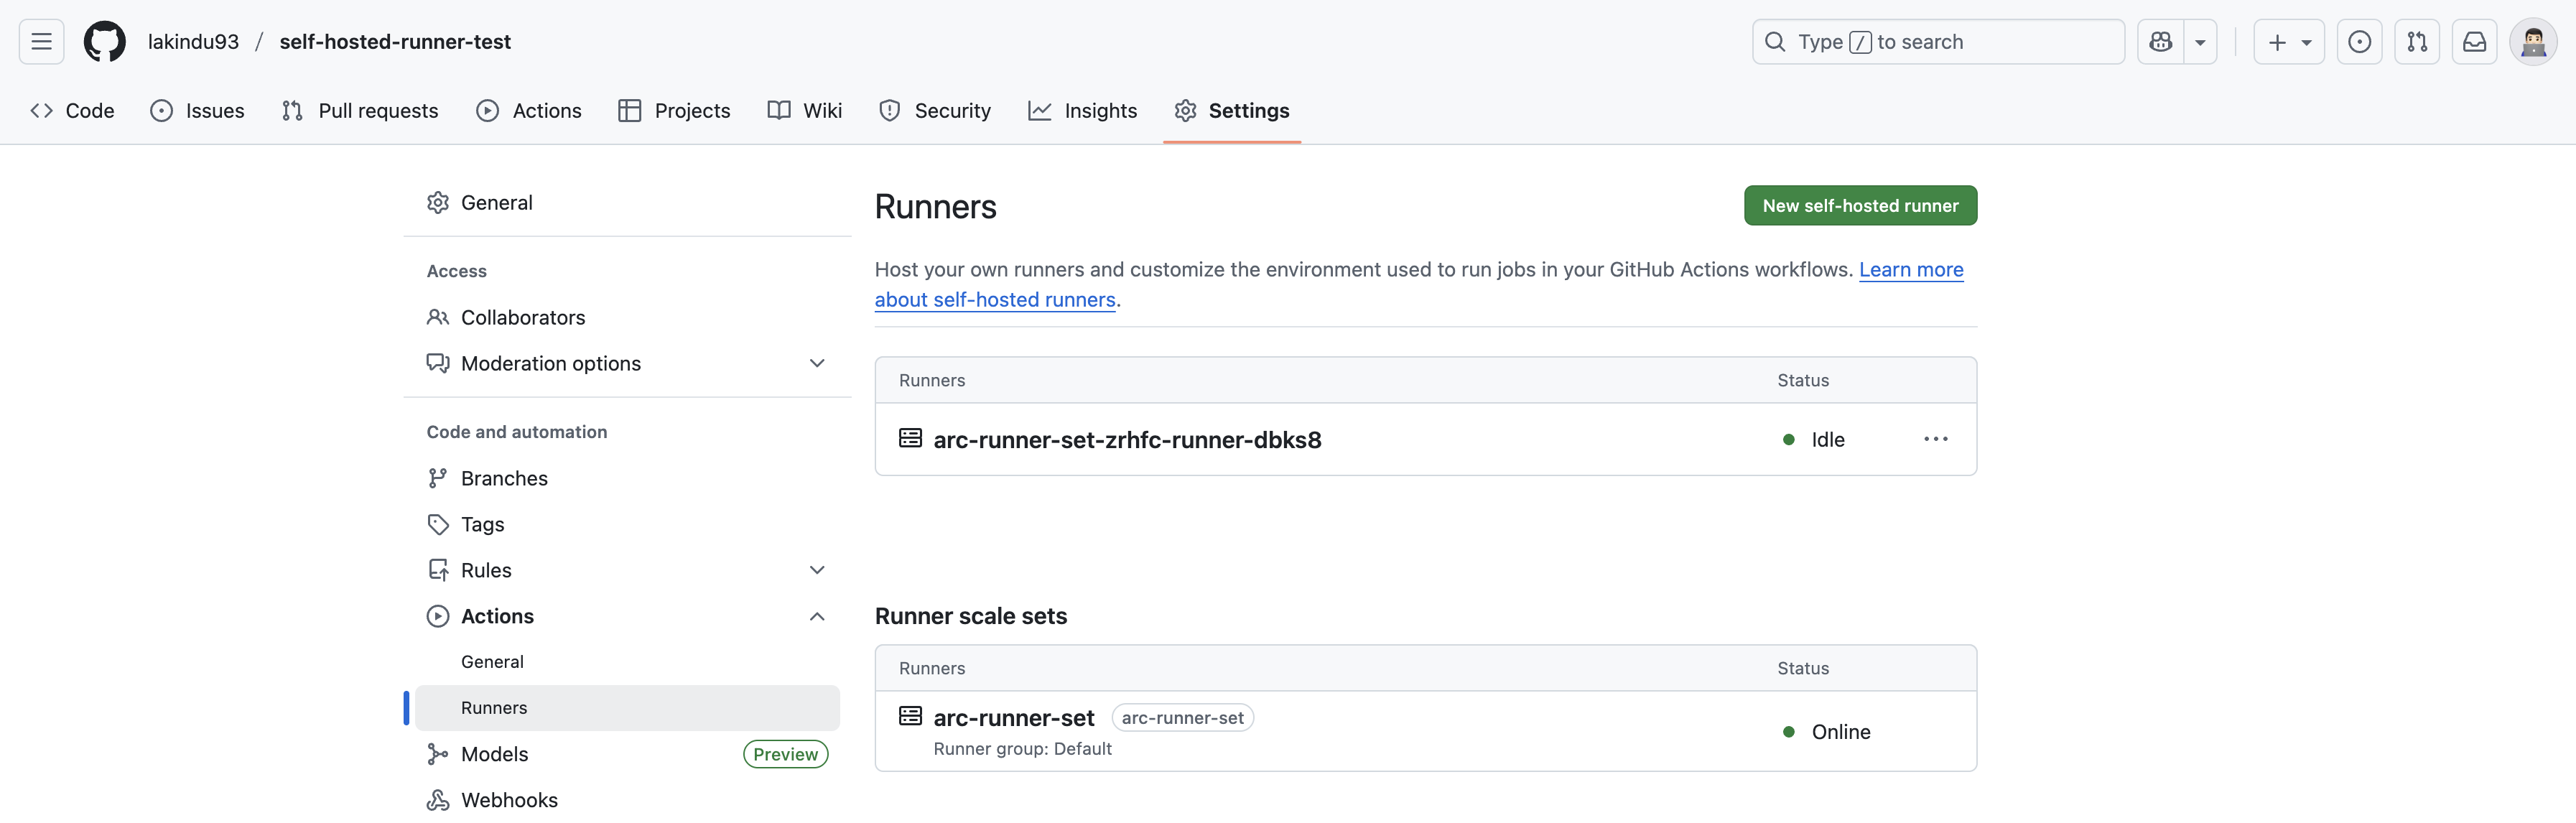Open the GitHub home logo

coord(104,41)
